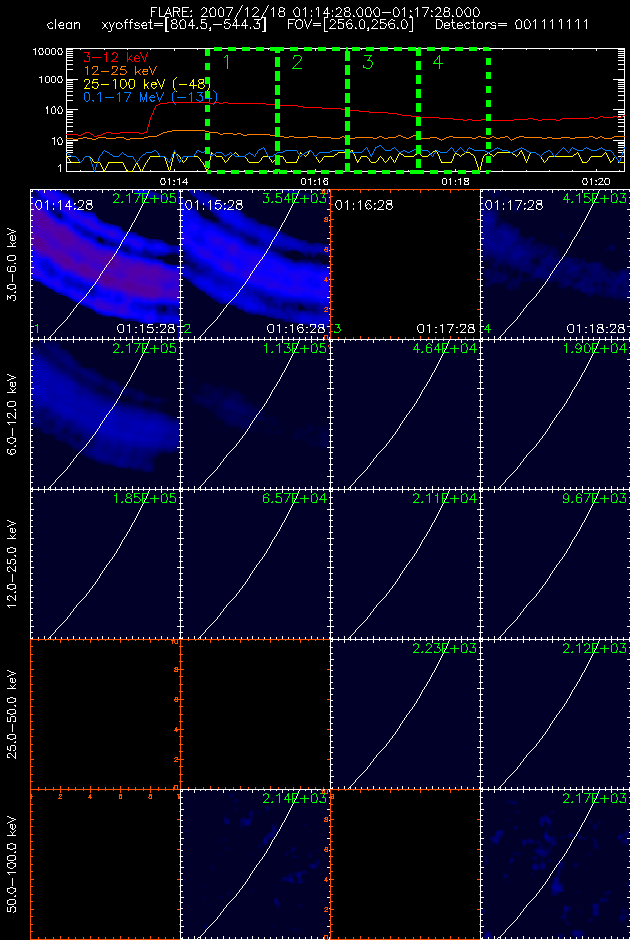The image size is (630, 940).
Task: Click the 01:16 time axis tick label
Action: click(315, 181)
